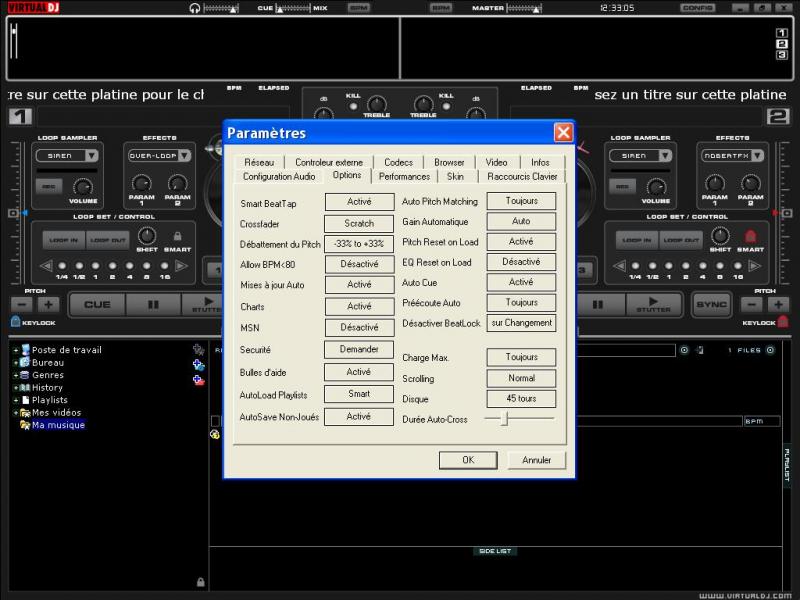Click the Durée Auto-Cross slider handle

(504, 419)
